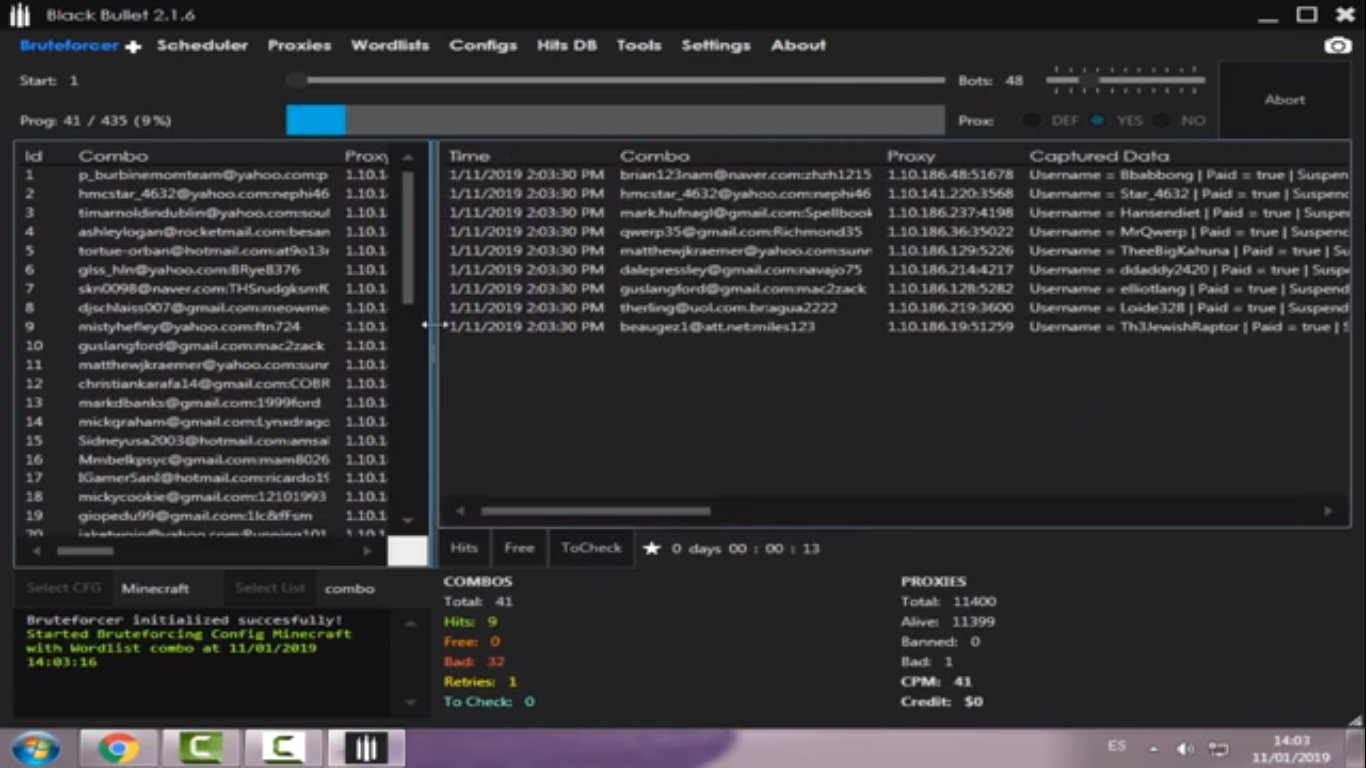
Task: Click the Start position slider track
Action: pos(615,80)
